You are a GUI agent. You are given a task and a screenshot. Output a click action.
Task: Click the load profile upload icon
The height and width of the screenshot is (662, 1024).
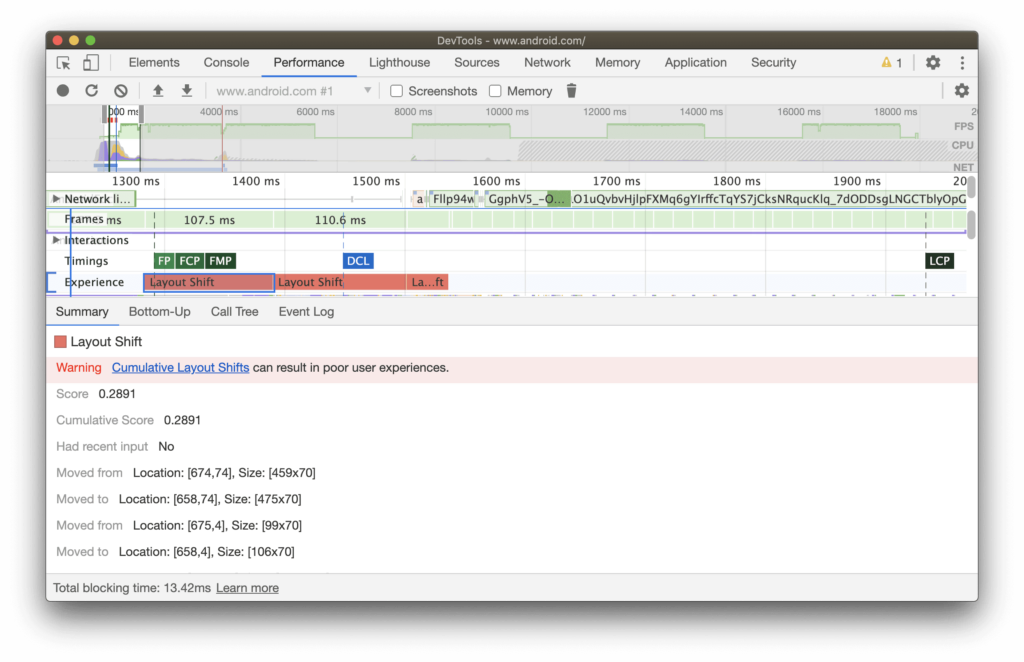(158, 91)
